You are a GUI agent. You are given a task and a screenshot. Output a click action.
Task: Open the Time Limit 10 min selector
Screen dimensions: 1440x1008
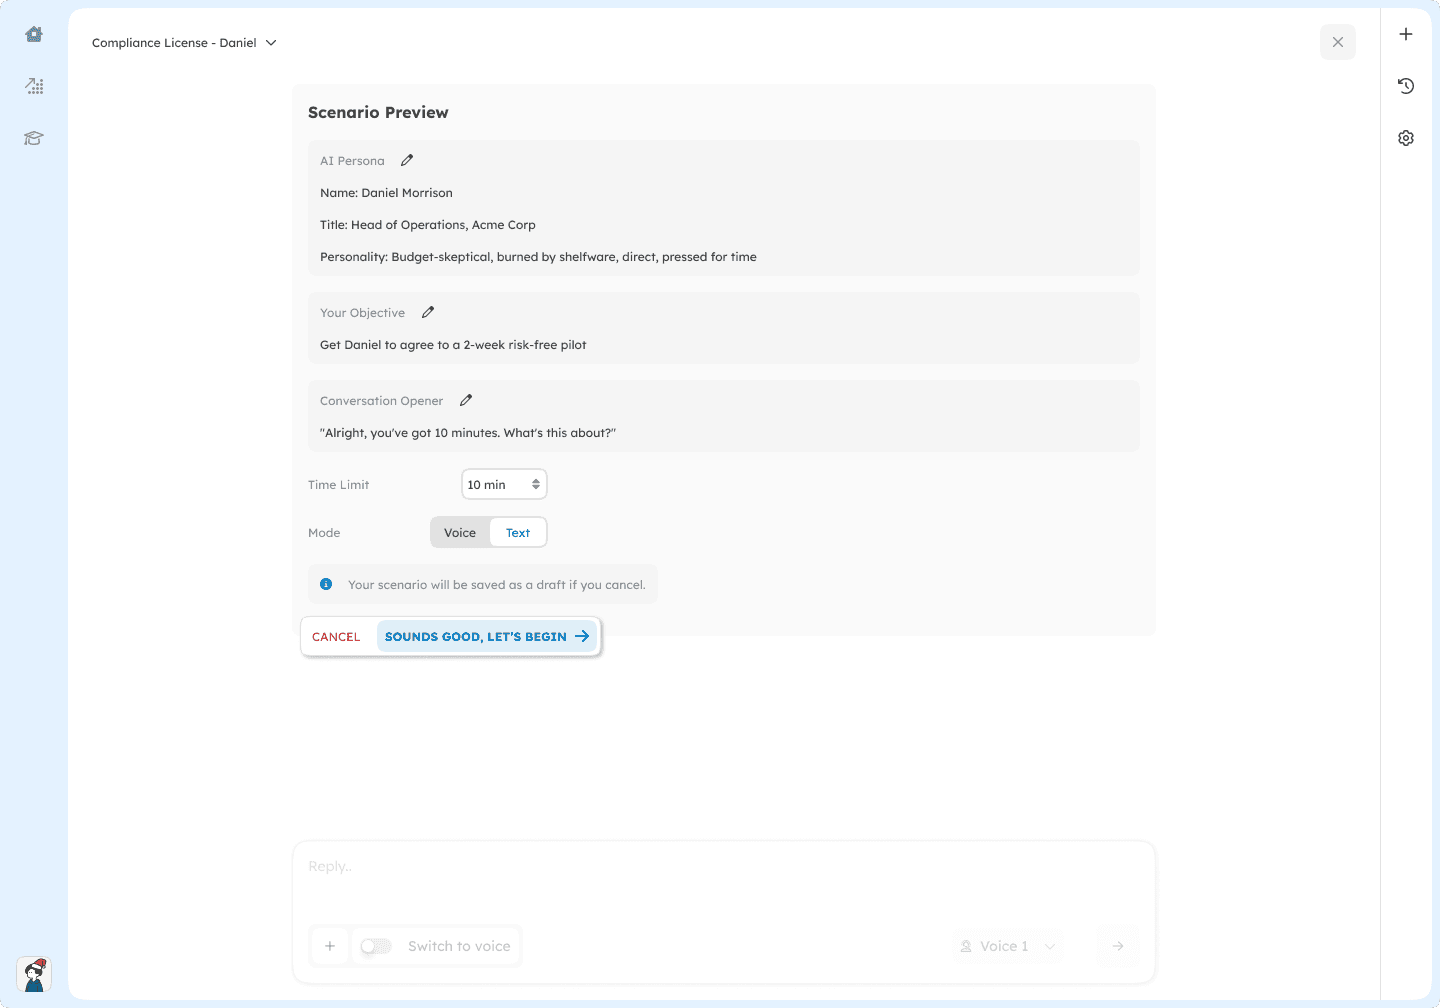pyautogui.click(x=504, y=484)
